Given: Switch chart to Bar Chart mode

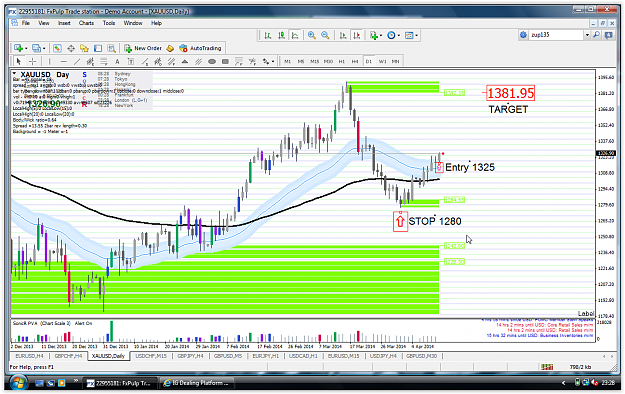Looking at the screenshot, I should coord(268,35).
